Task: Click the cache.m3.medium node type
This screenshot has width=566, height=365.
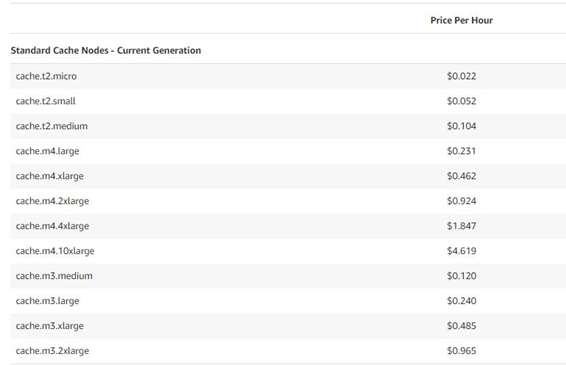Action: click(x=54, y=276)
